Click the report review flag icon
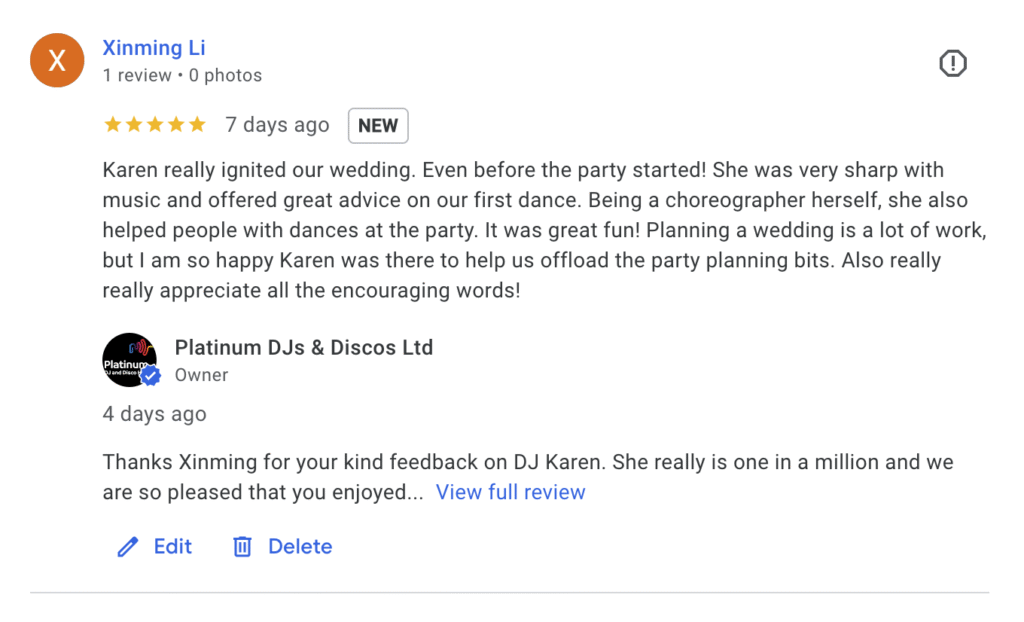Viewport: 1024px width, 622px height. coord(953,64)
